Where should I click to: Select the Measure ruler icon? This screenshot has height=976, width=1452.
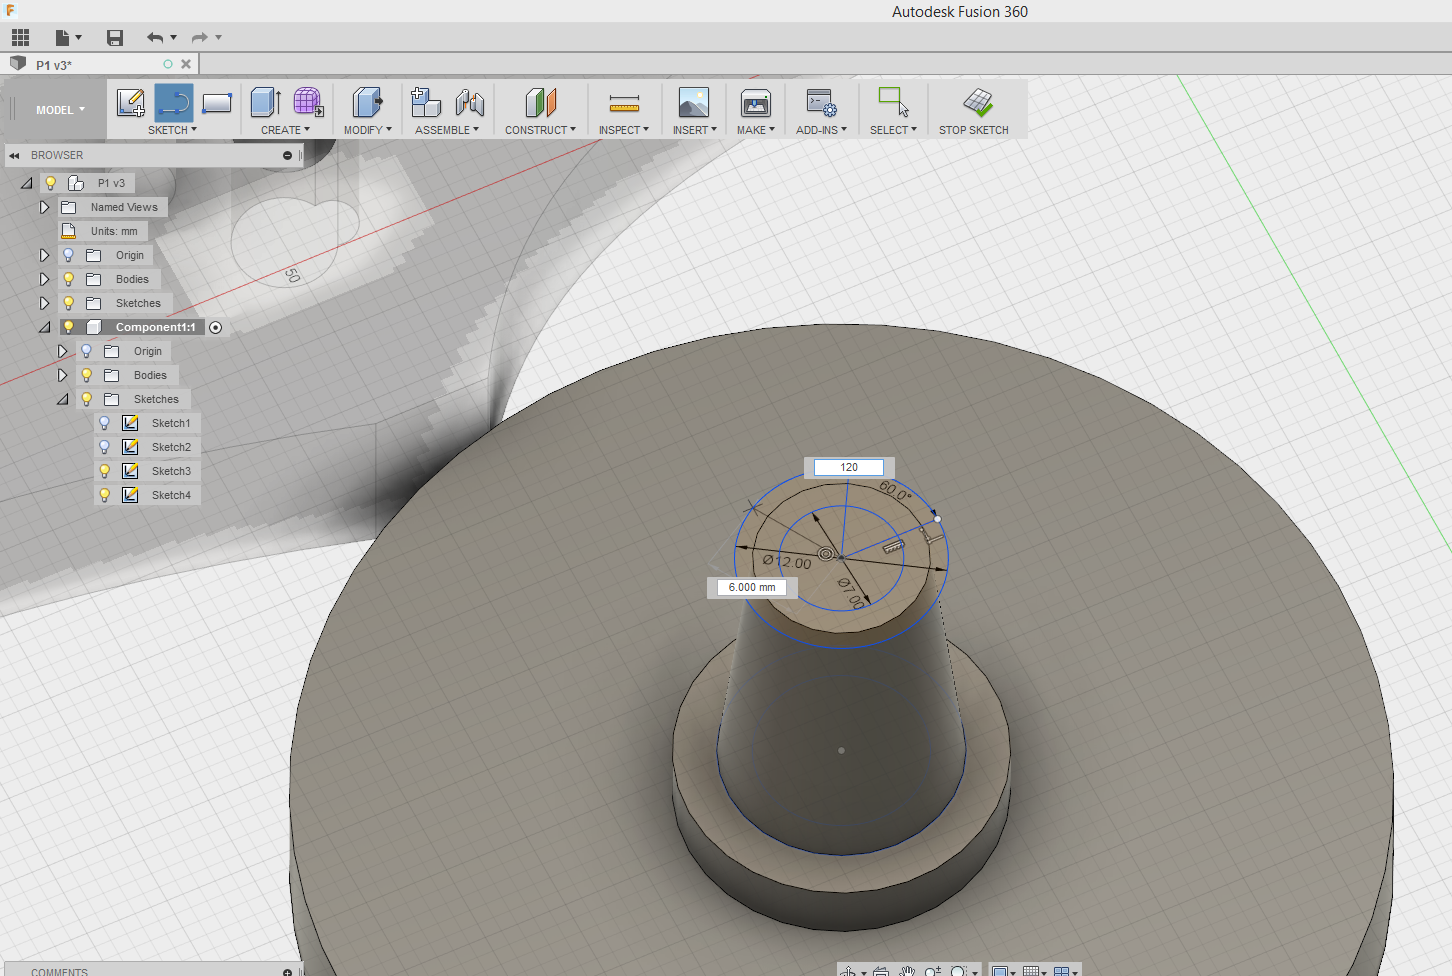point(624,103)
